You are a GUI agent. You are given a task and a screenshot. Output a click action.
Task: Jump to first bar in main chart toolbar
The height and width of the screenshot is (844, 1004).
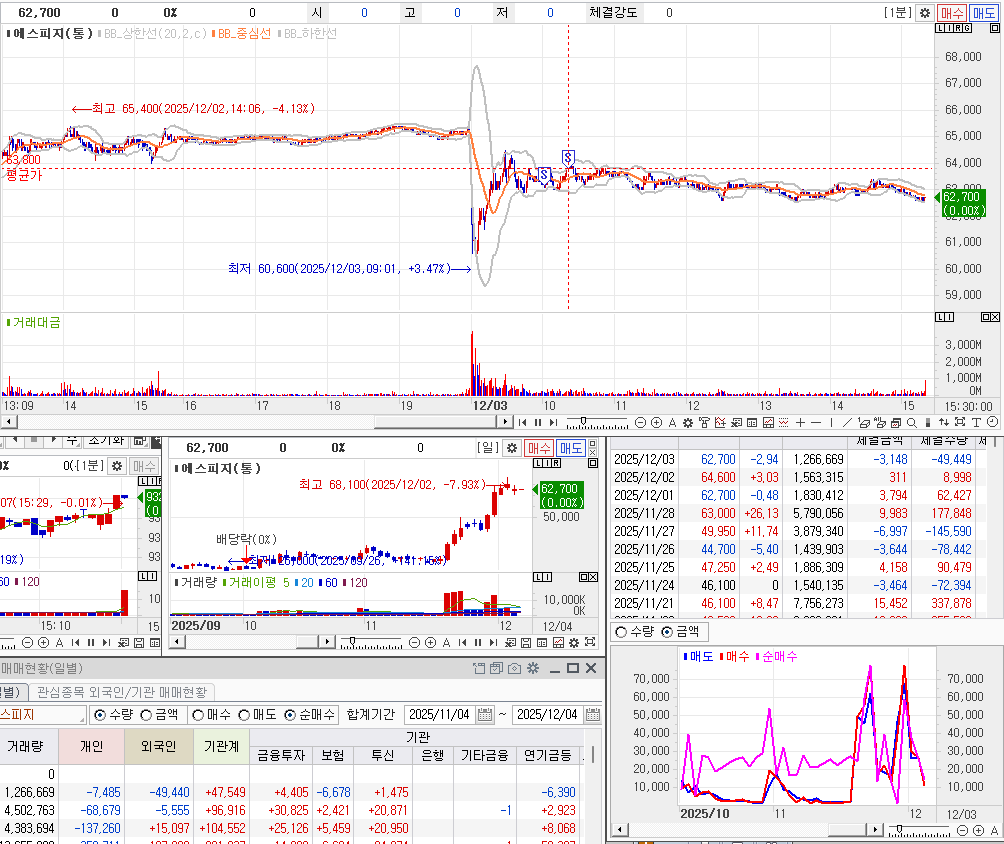coord(522,423)
